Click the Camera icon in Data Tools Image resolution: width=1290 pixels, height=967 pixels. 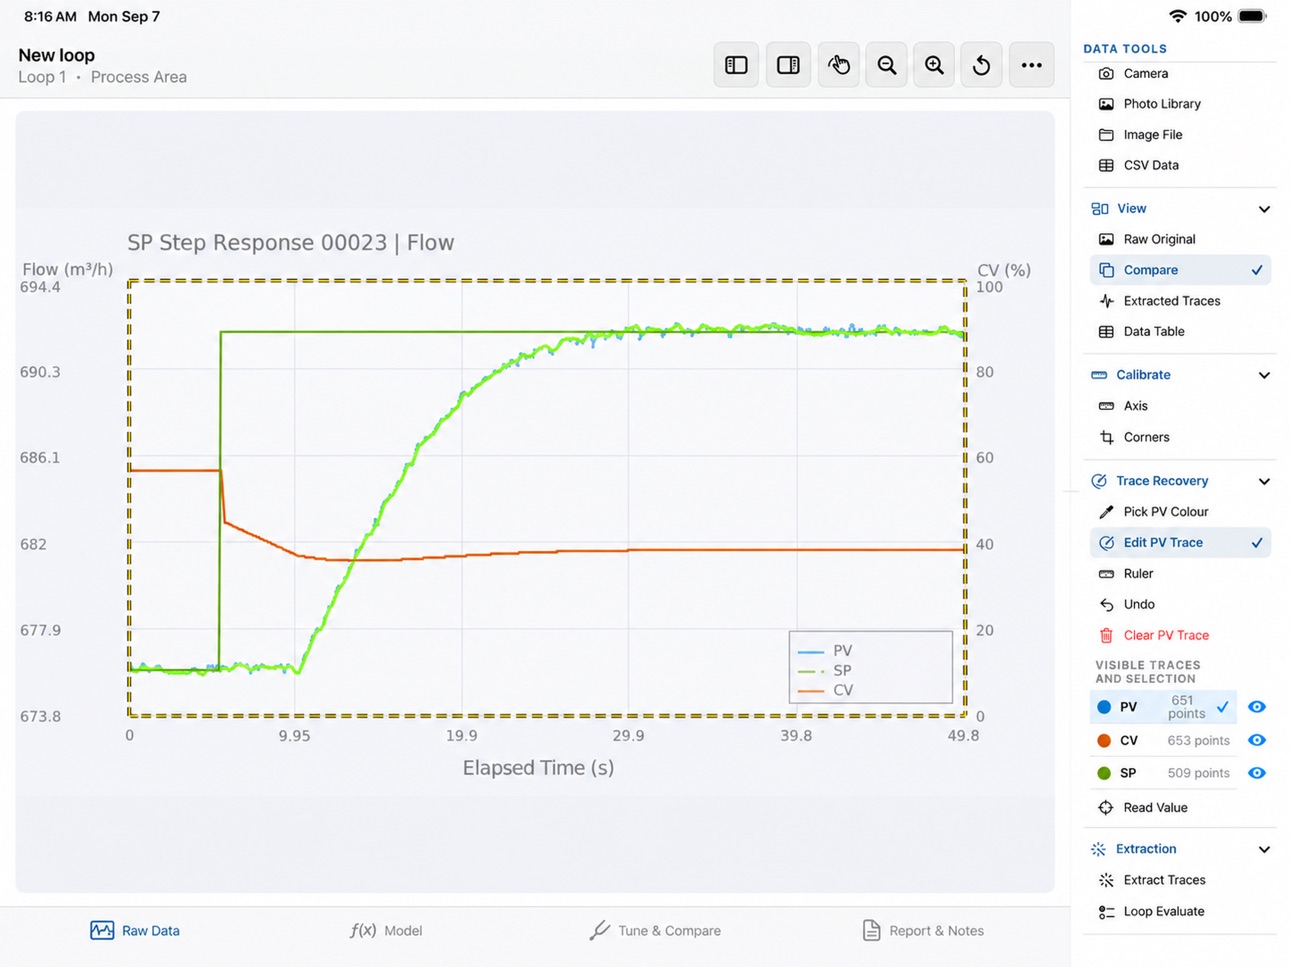1106,74
